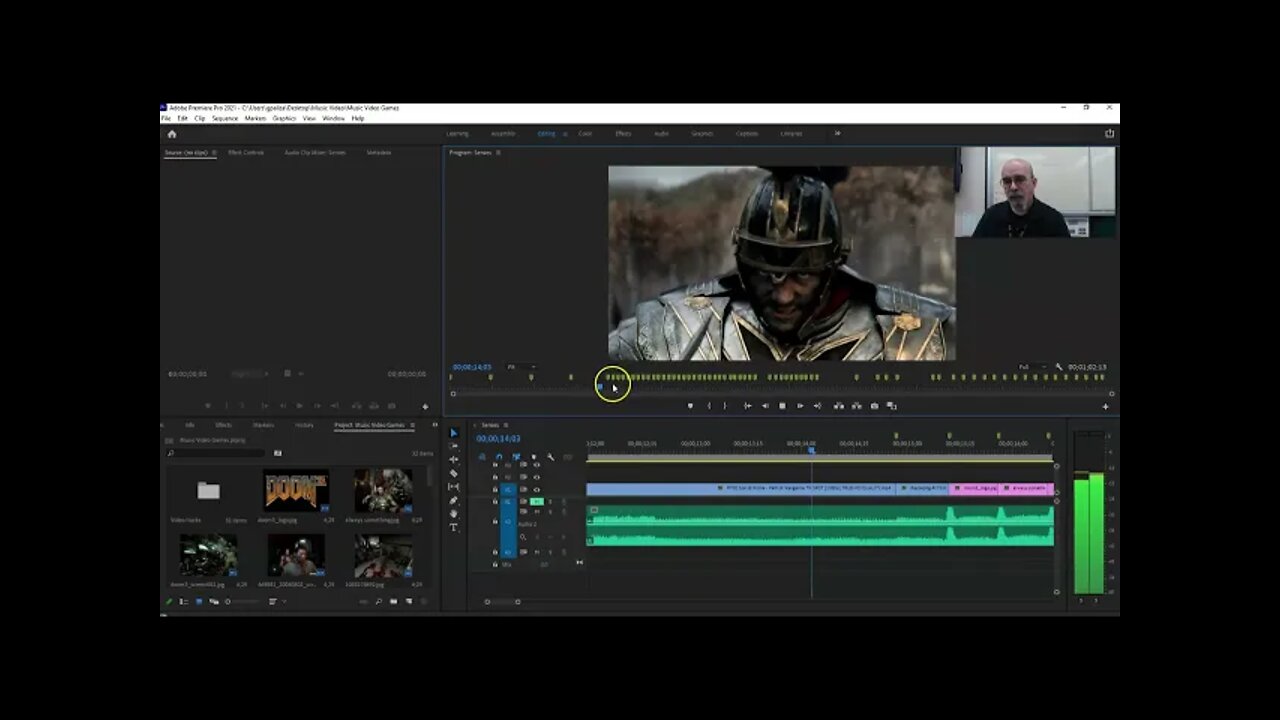Open Program monitor settings wrench
This screenshot has width=1280, height=720.
1059,367
